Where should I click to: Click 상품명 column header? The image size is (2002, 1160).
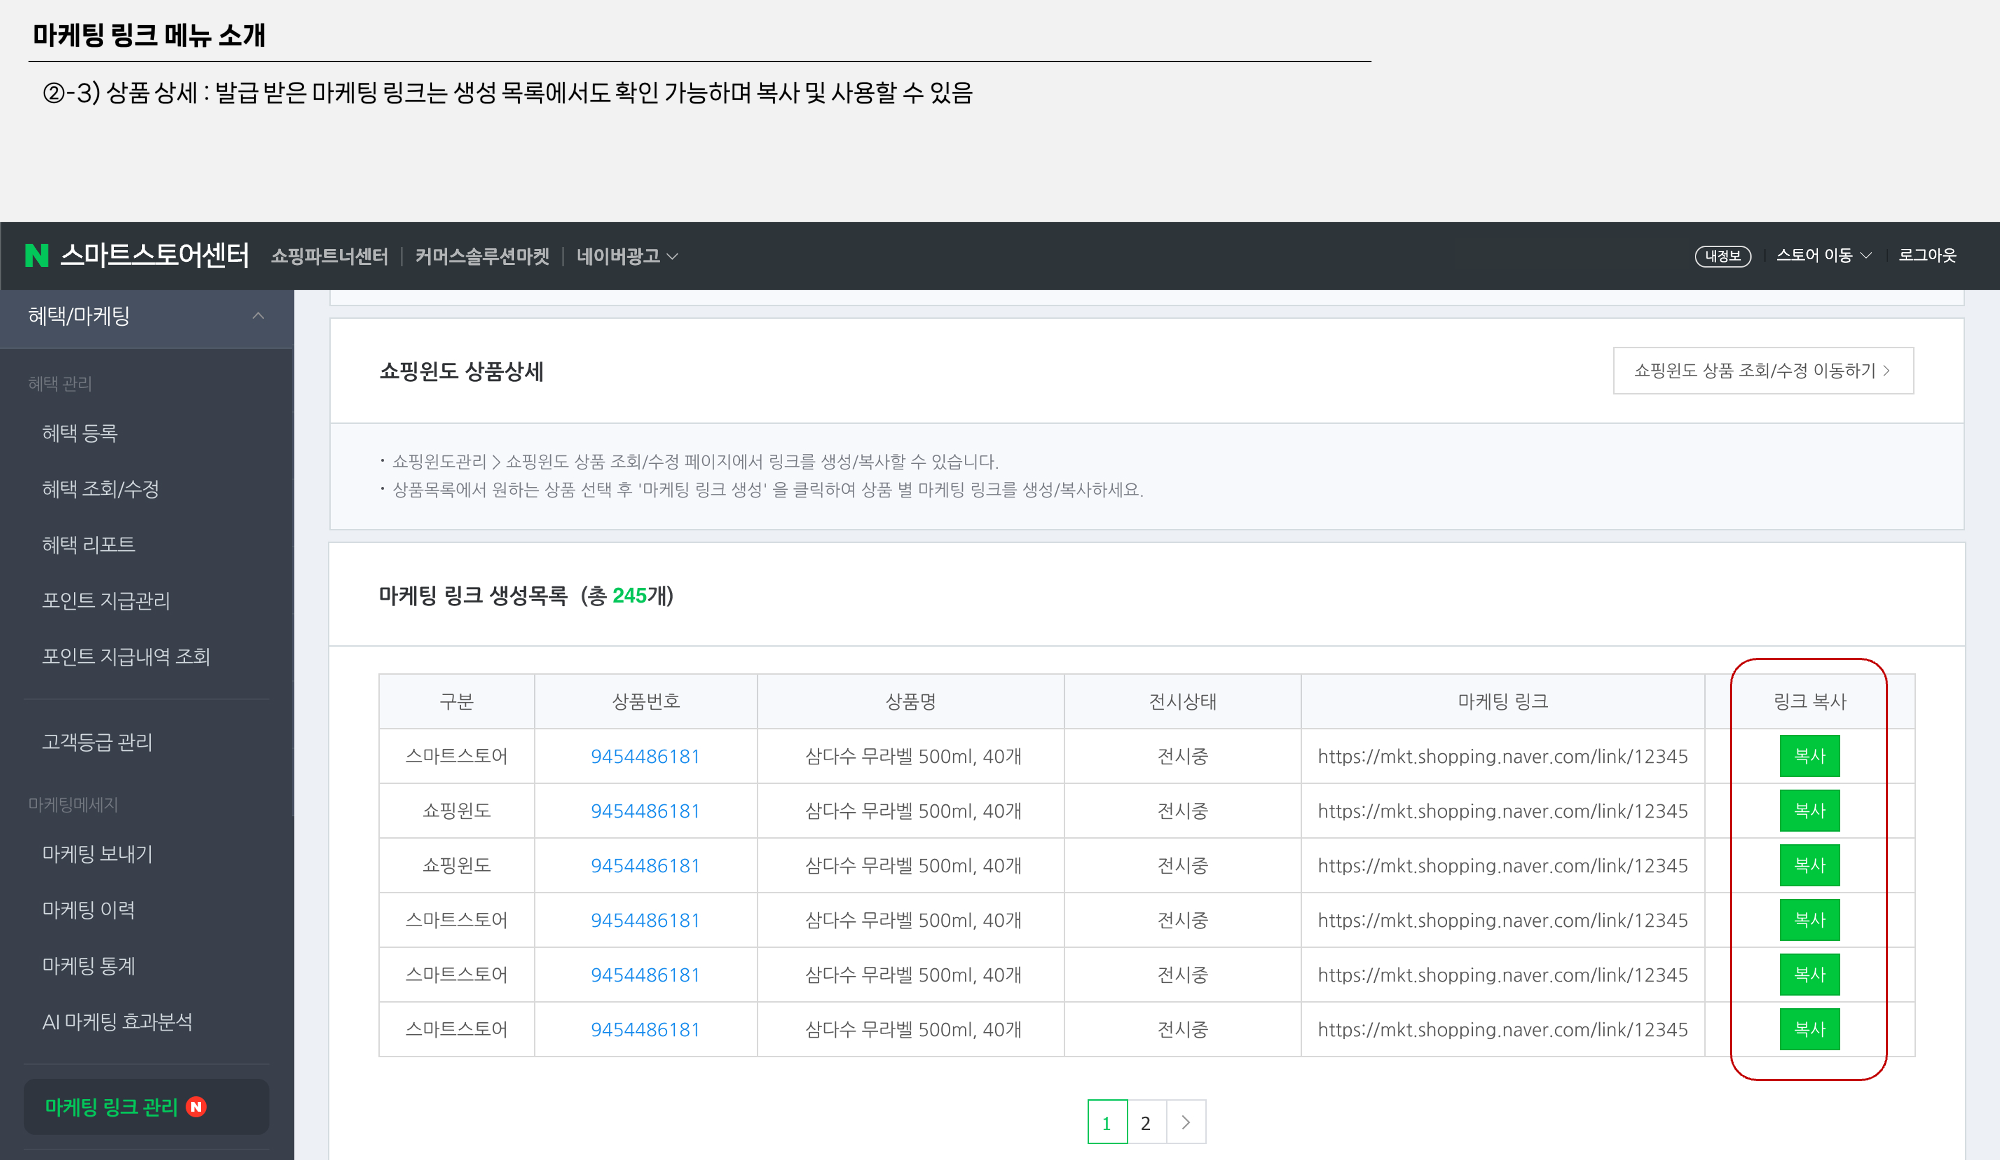pos(911,702)
